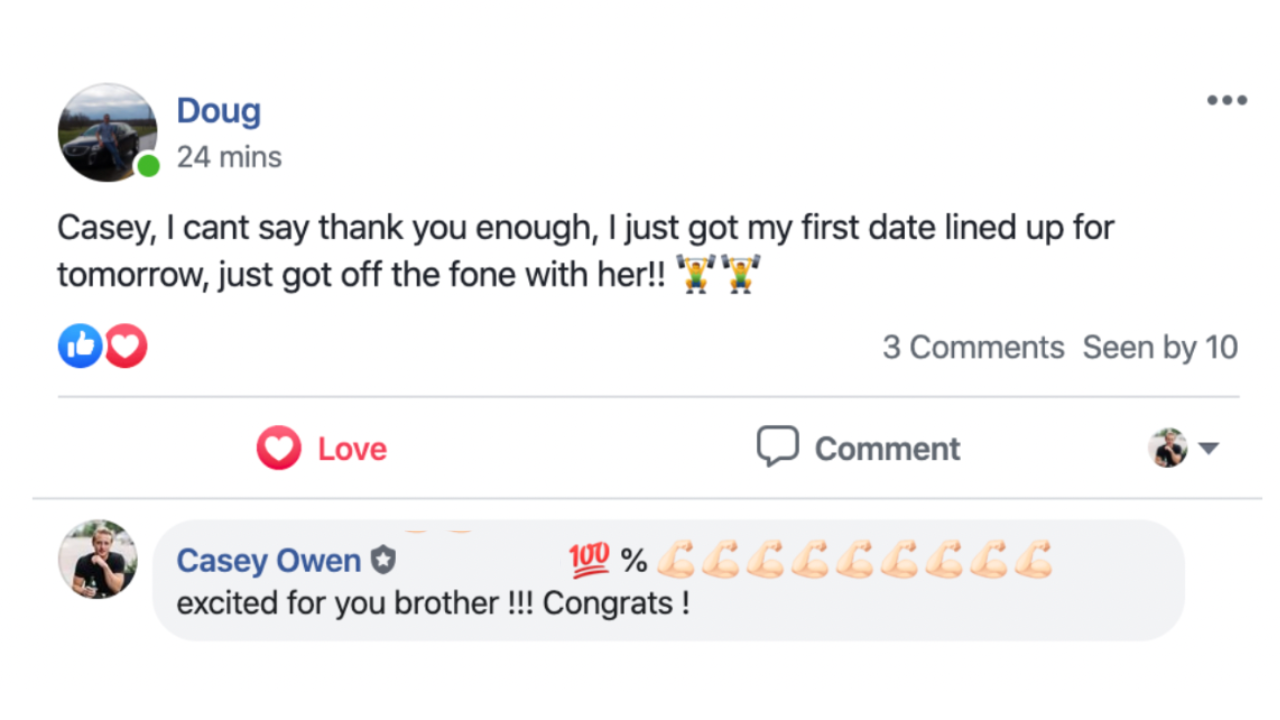Click Casey Owen's profile picture

[x=98, y=559]
